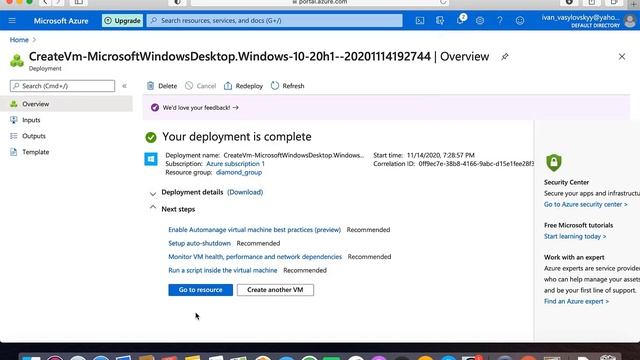Open portal settings gear

480,20
